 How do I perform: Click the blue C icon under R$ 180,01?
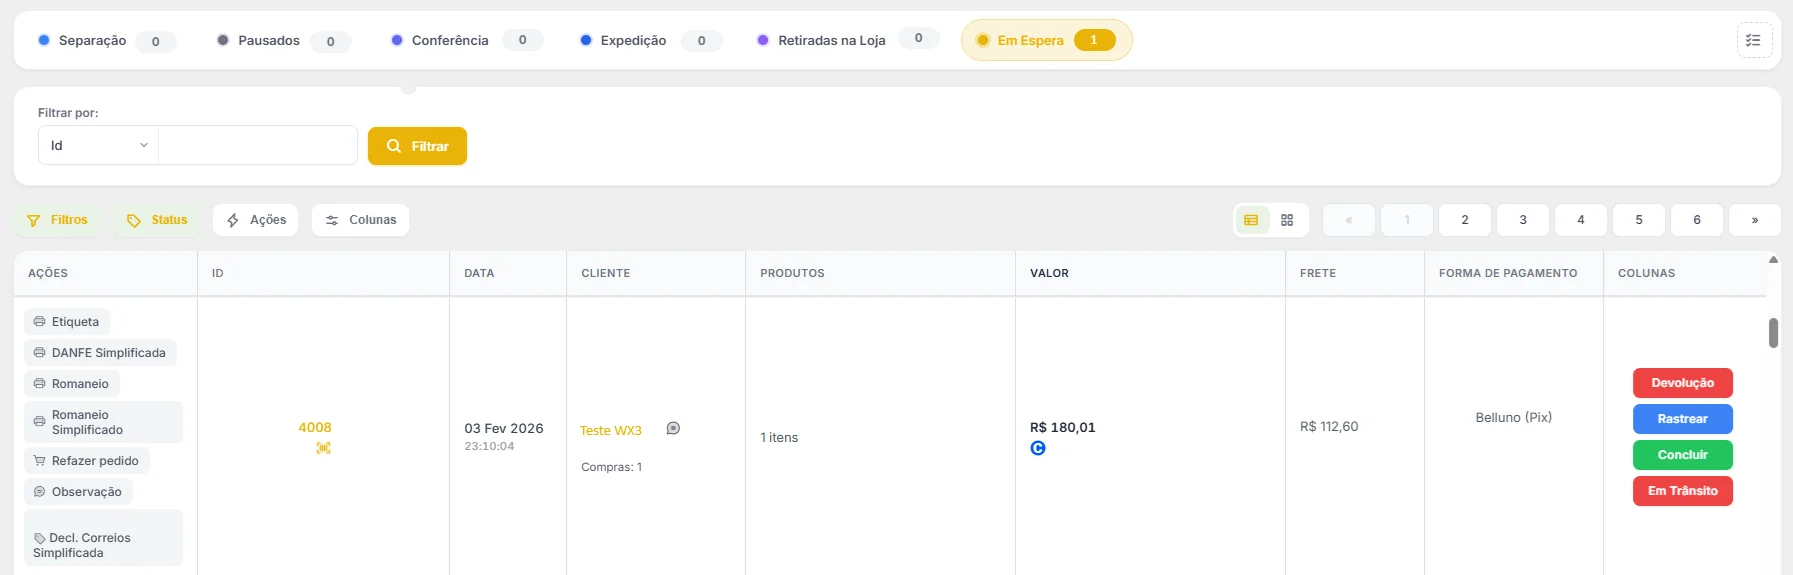point(1038,448)
